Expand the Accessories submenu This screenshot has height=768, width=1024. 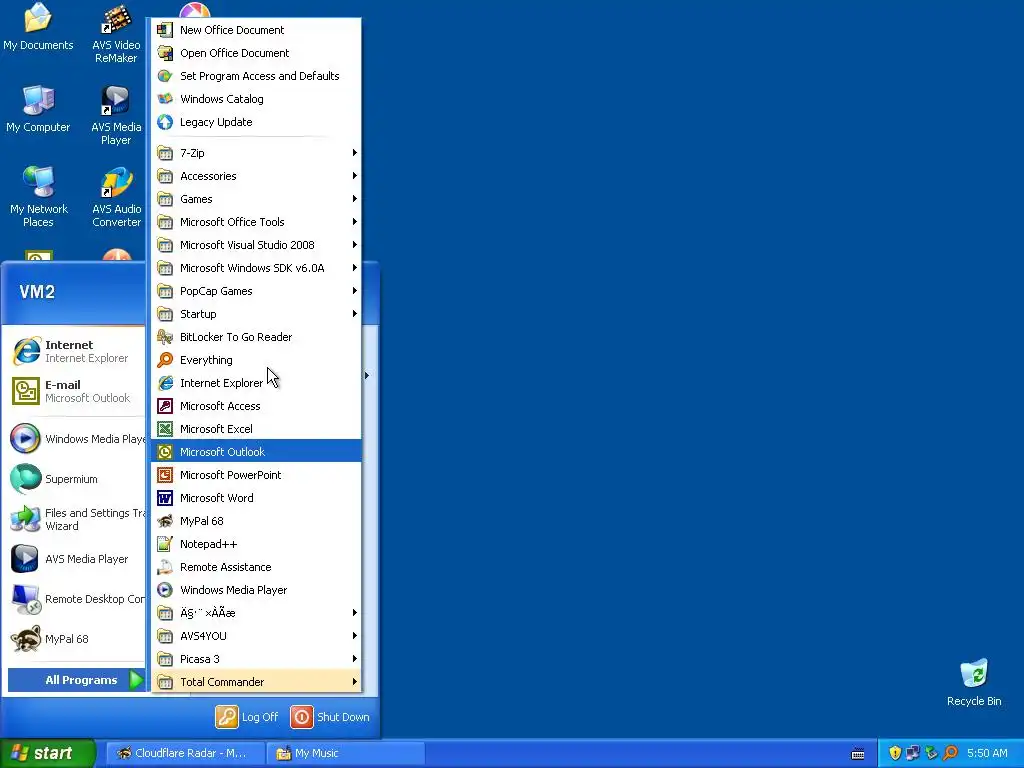coord(256,176)
